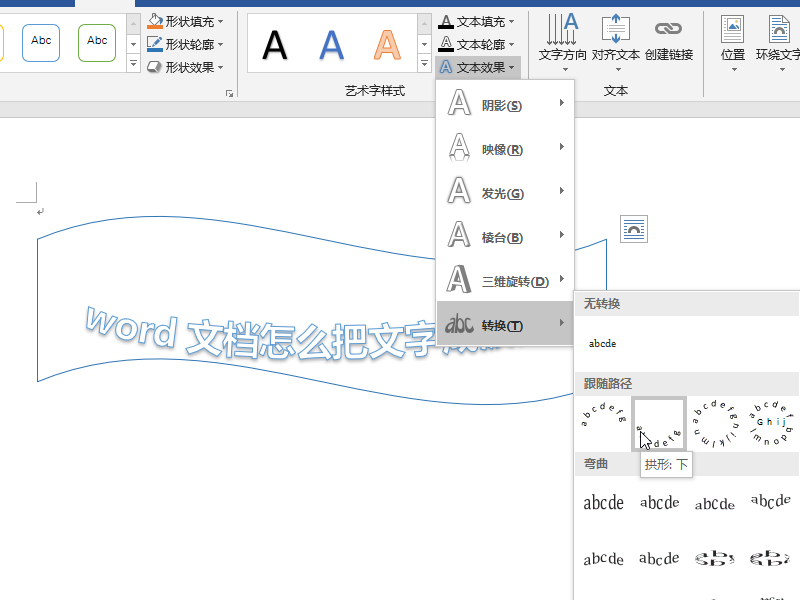Screen dimensions: 800x600
Task: Apply the 拱形: 下 arch-down path effect
Action: pos(659,423)
